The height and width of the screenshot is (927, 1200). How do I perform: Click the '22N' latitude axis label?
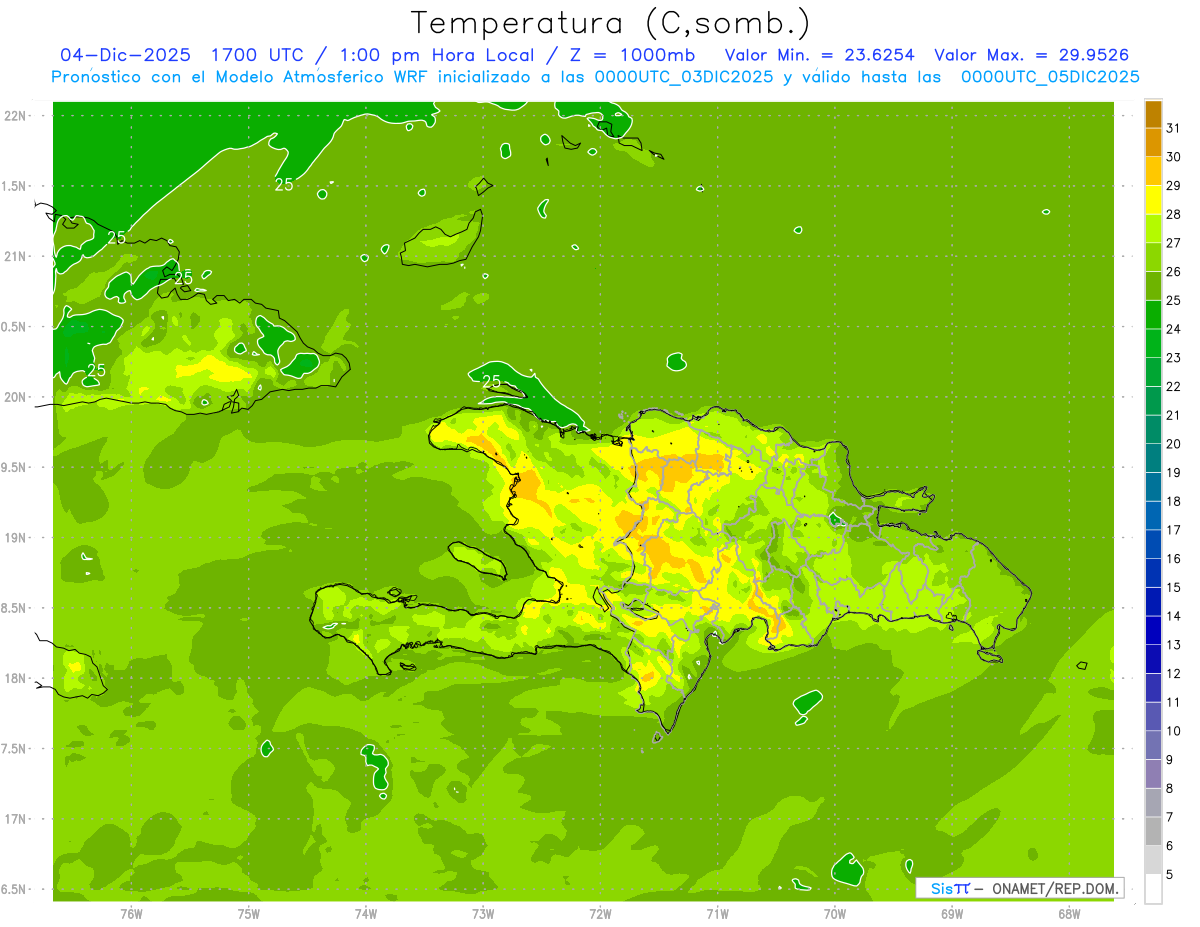[x=17, y=116]
